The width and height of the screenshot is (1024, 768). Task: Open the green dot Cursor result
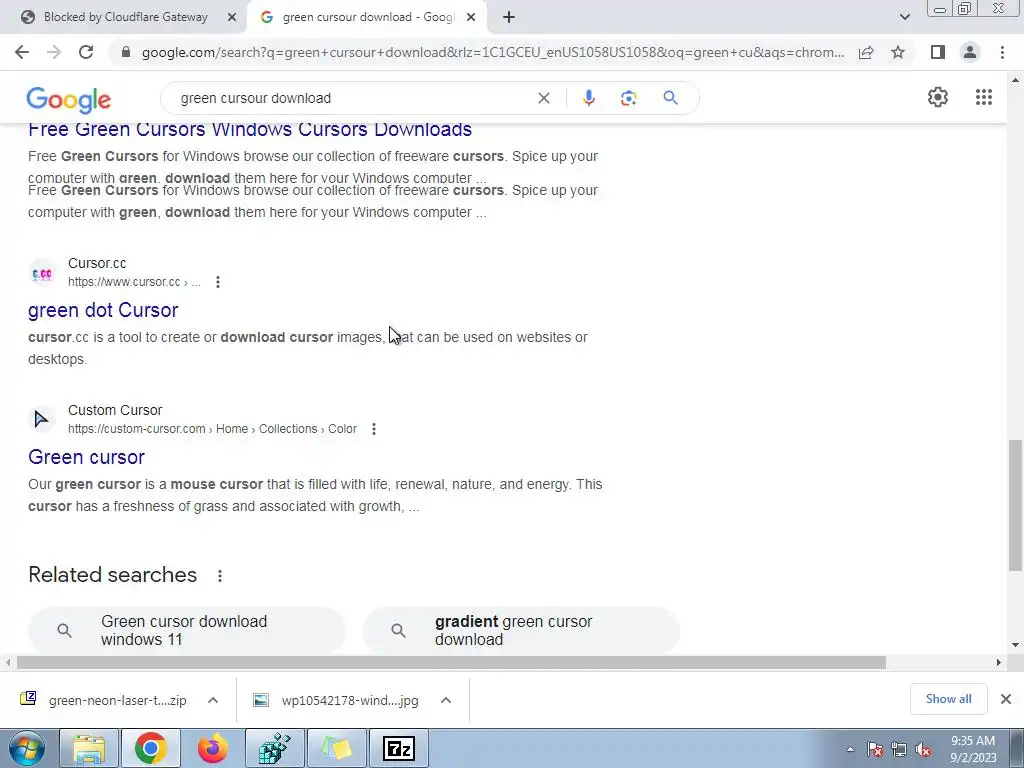[x=103, y=310]
